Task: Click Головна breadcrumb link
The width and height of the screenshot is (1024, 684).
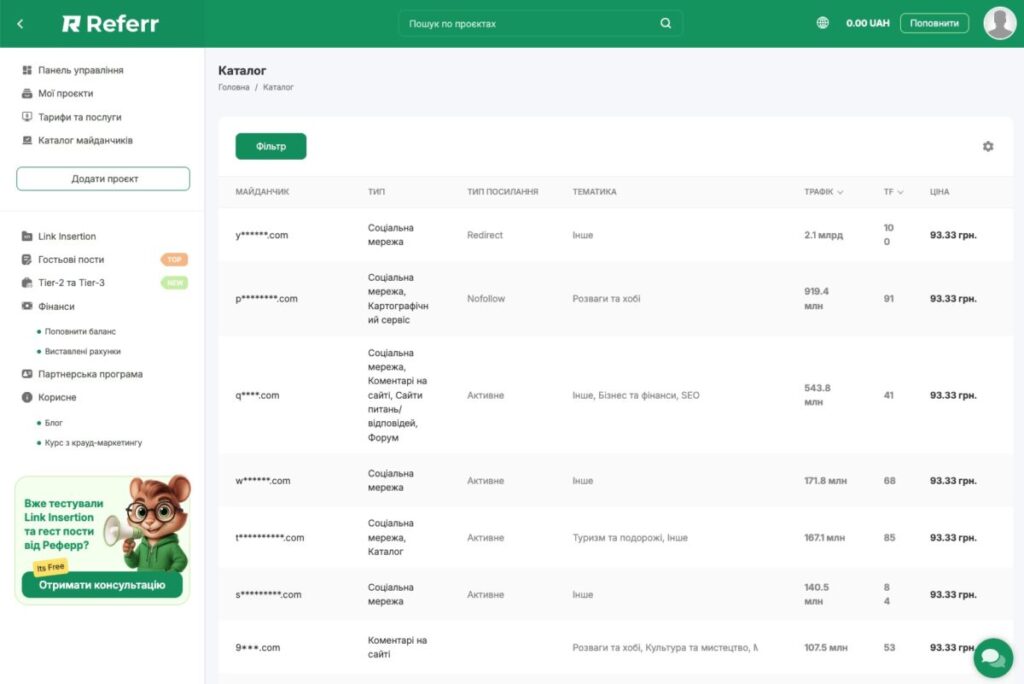Action: pos(234,87)
